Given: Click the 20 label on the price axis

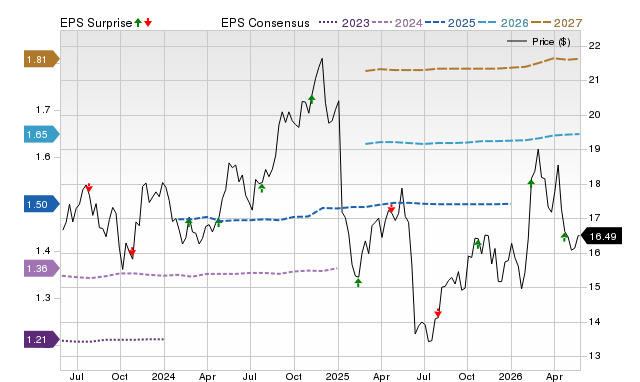Looking at the screenshot, I should [595, 114].
